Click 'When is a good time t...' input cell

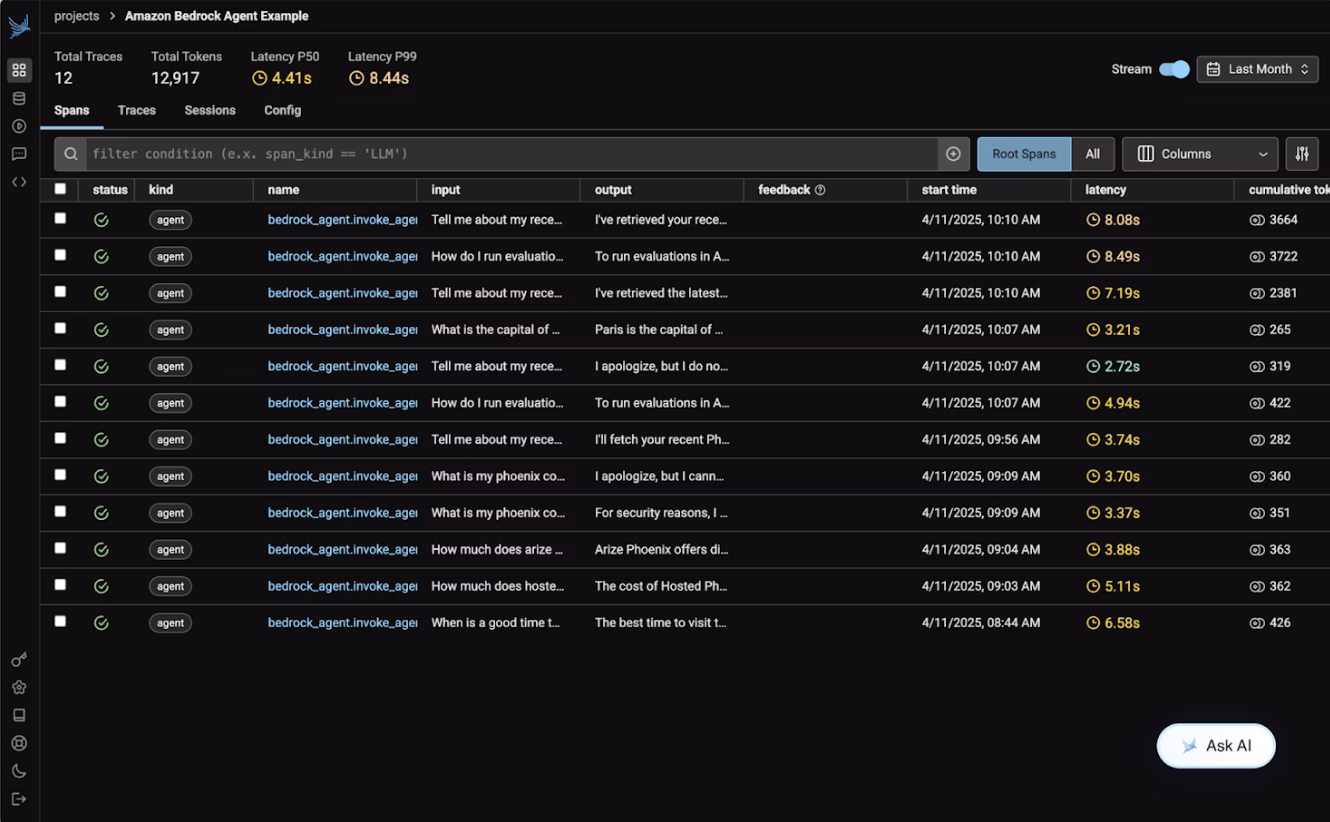[x=496, y=623]
